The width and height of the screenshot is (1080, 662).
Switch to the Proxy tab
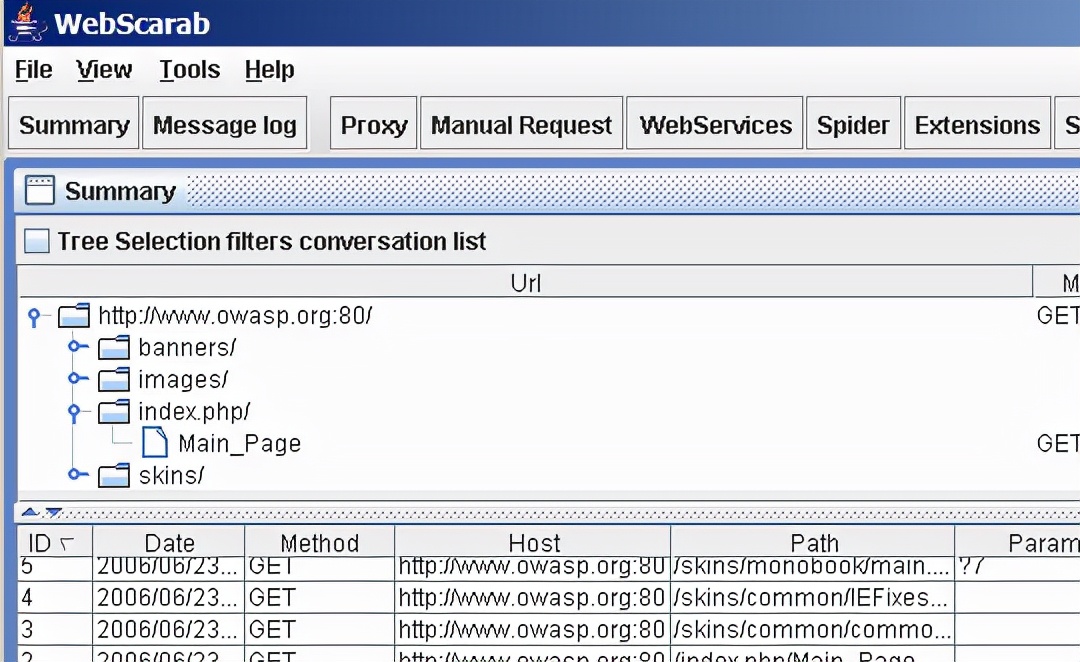pyautogui.click(x=374, y=125)
